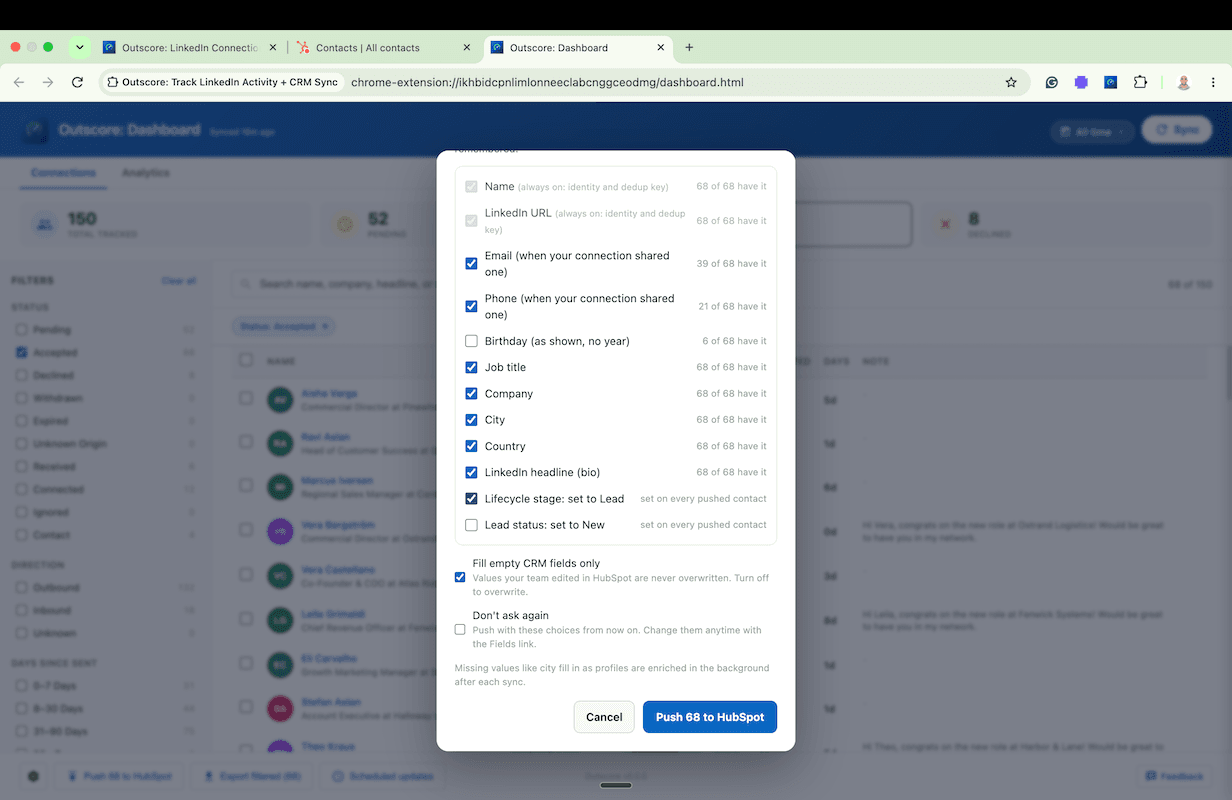Switch to the dimmed Connections tab
The width and height of the screenshot is (1232, 800).
coord(63,173)
